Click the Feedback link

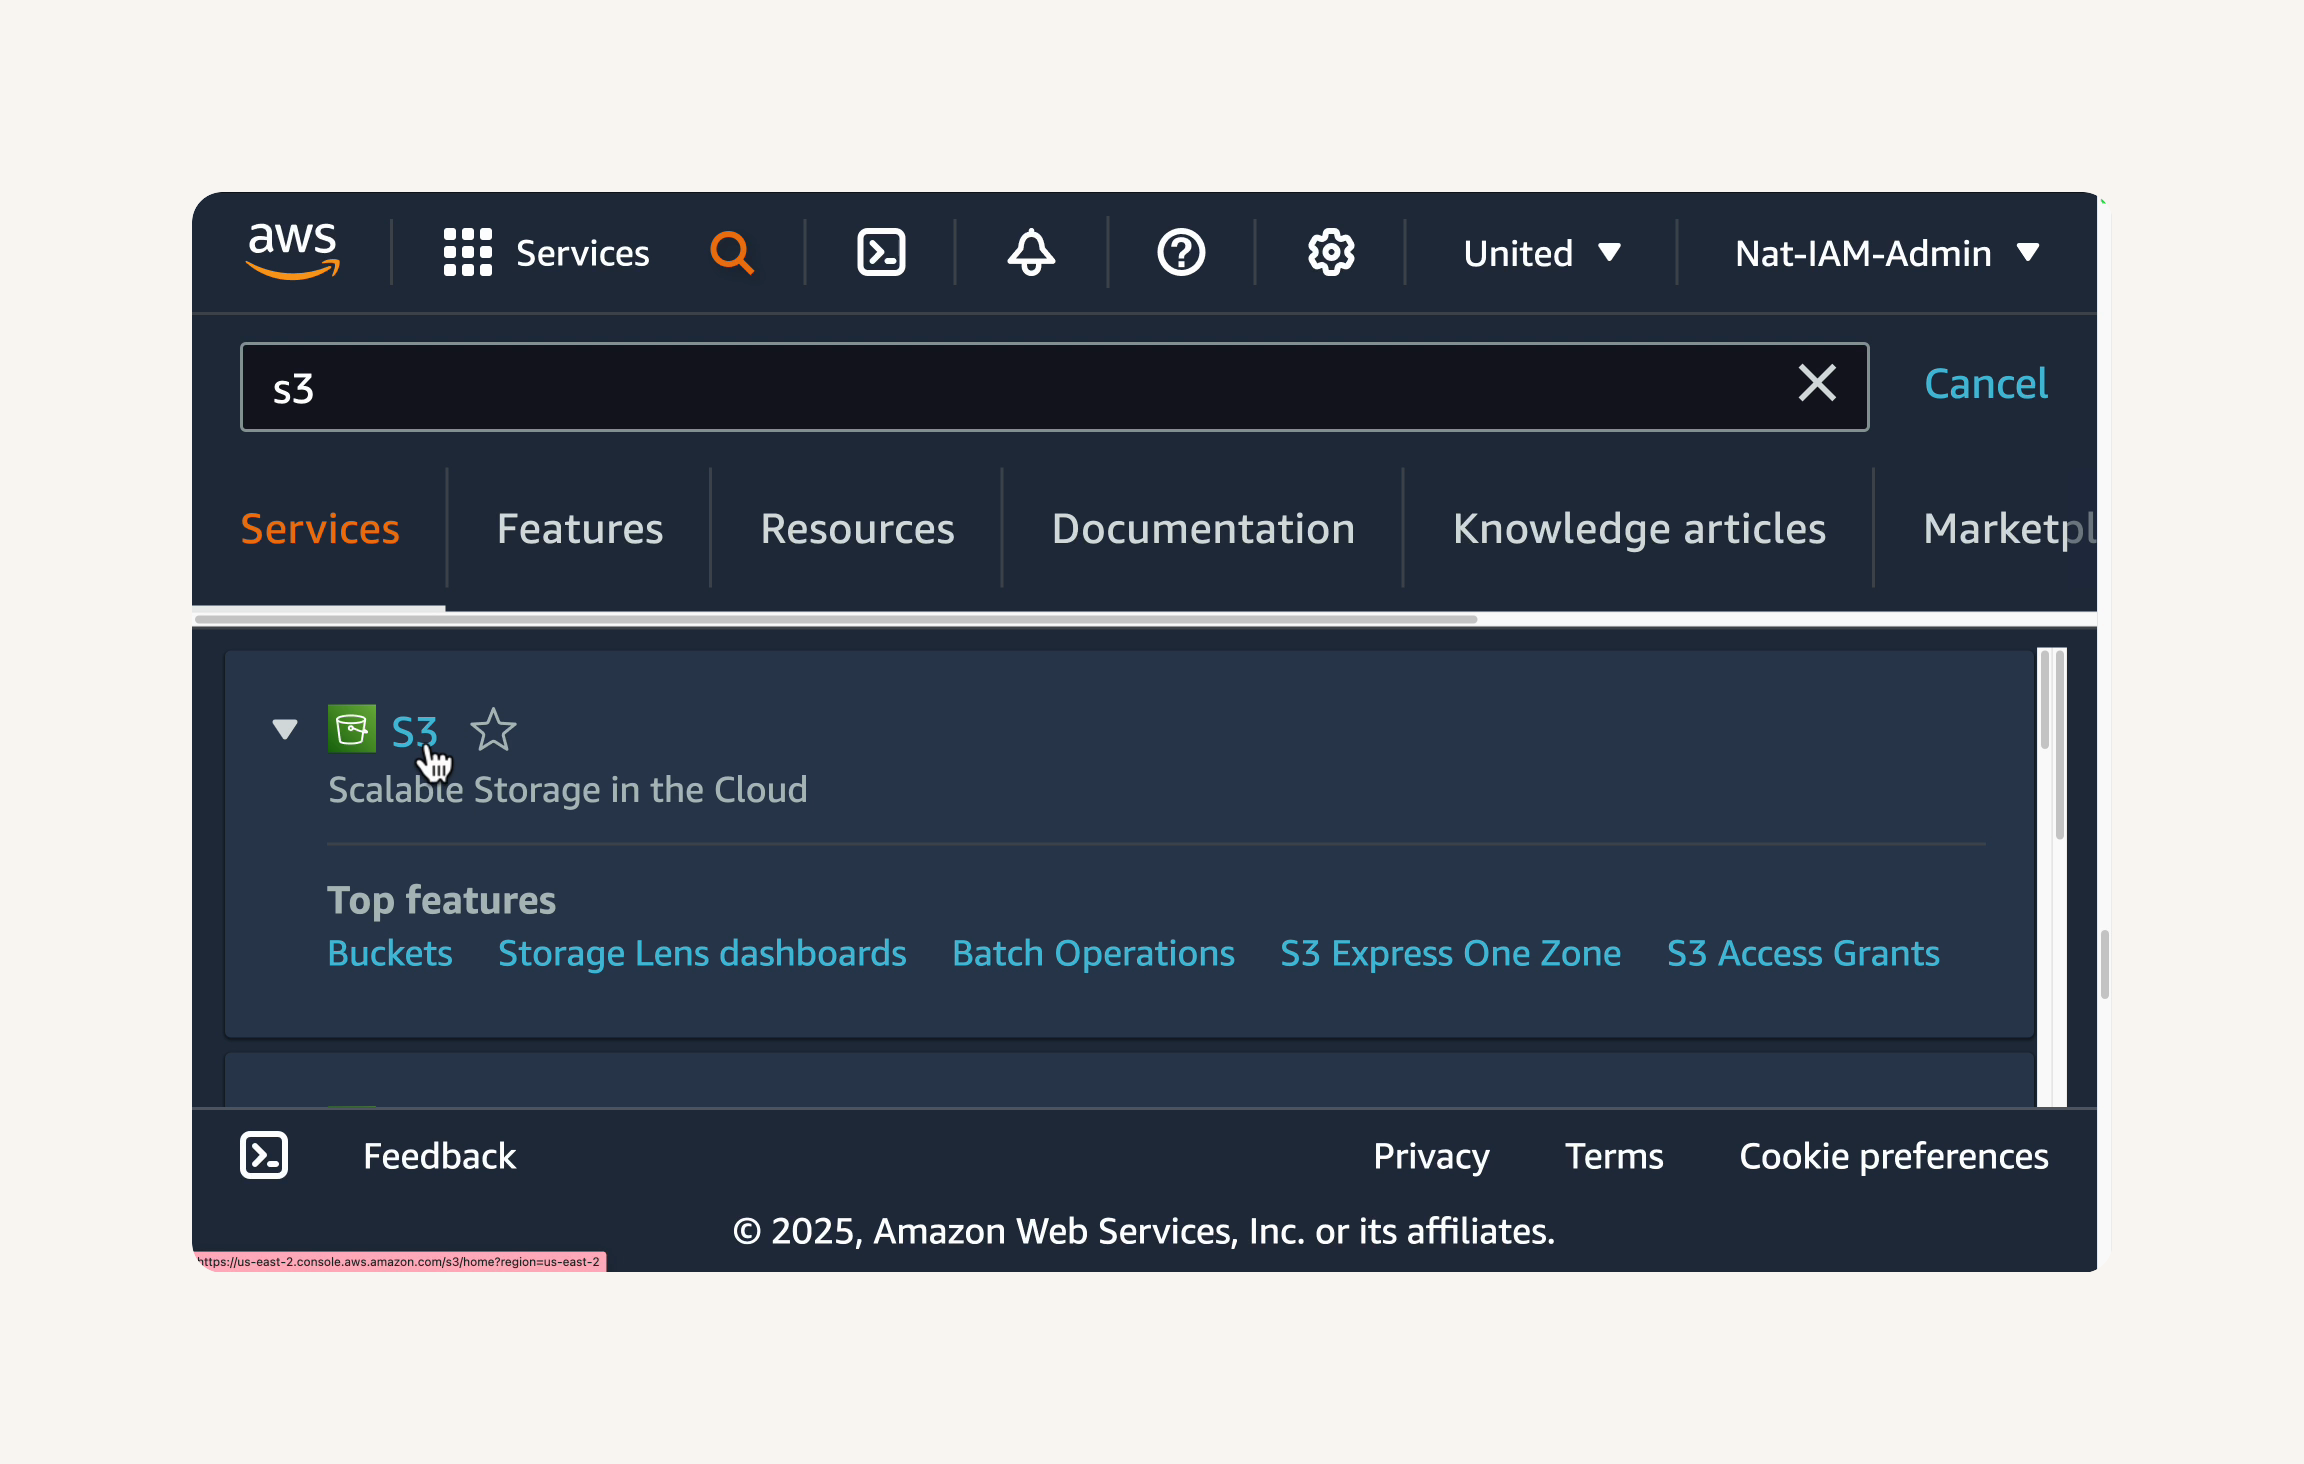tap(439, 1156)
